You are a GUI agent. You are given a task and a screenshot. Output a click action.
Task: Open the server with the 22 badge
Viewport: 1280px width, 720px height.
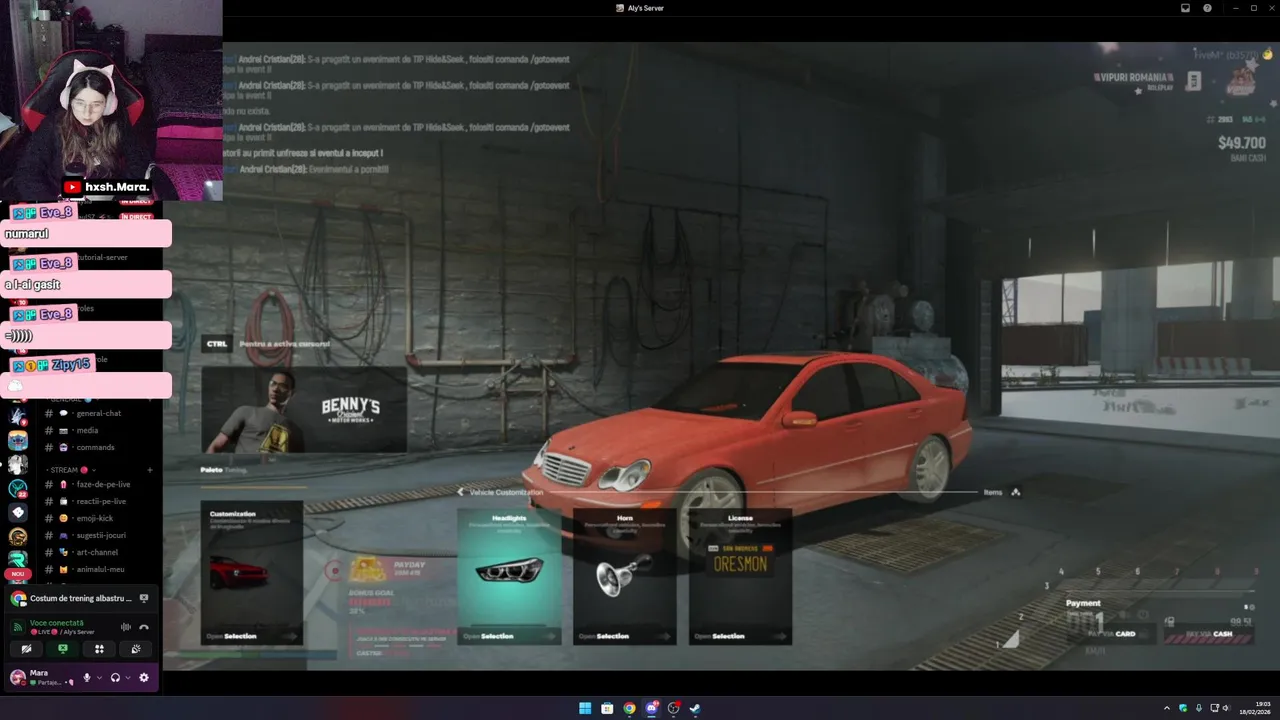tap(18, 488)
